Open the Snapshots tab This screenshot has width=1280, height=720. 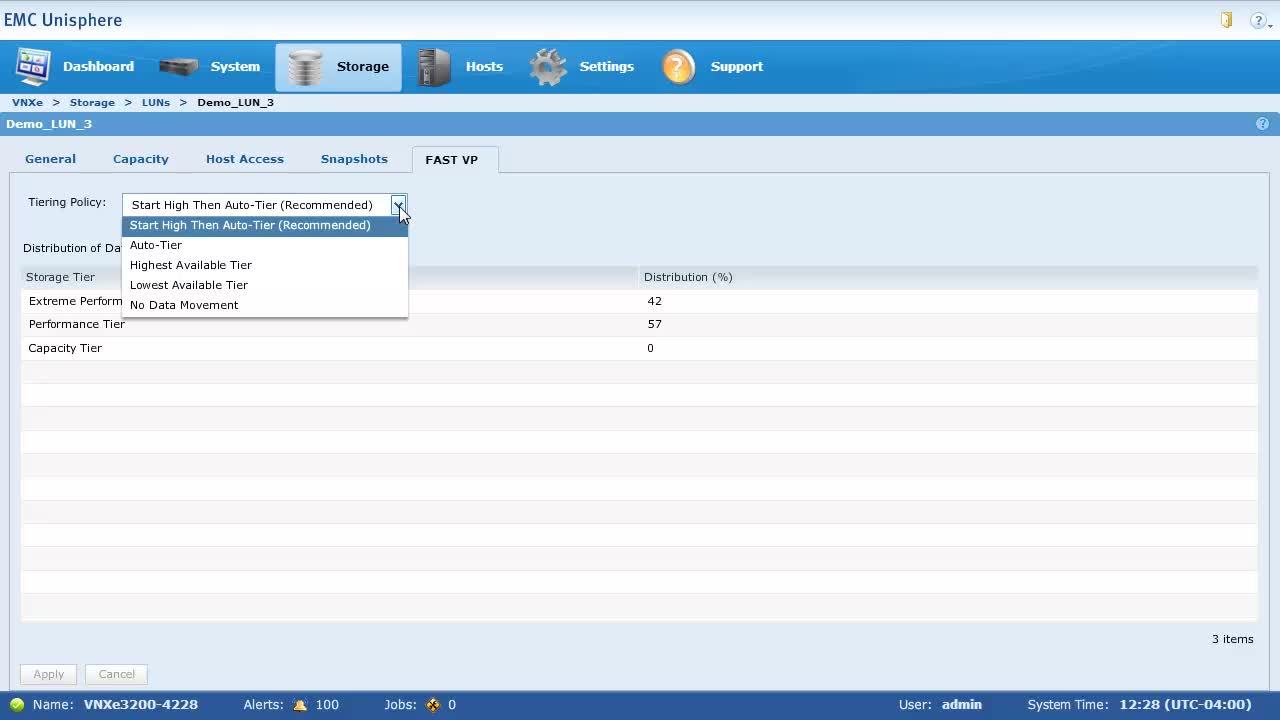[354, 159]
